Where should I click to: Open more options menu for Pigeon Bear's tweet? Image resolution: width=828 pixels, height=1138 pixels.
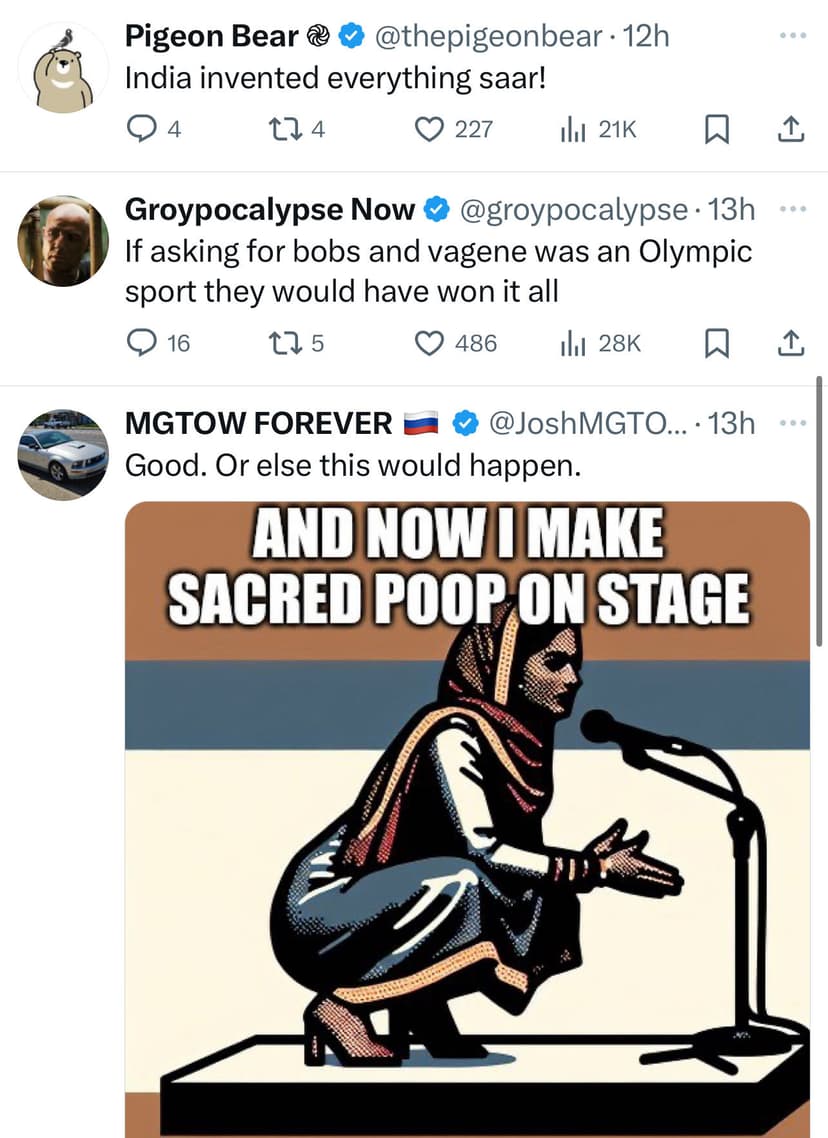[x=793, y=34]
